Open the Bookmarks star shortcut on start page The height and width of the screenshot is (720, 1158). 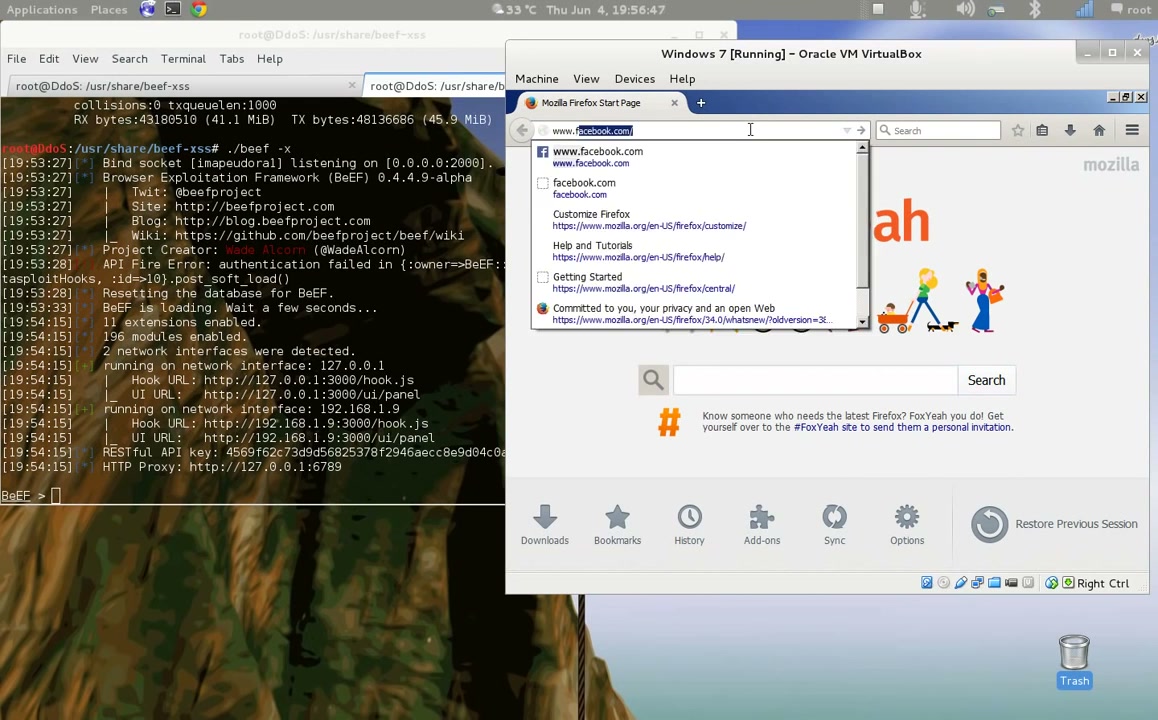click(617, 525)
